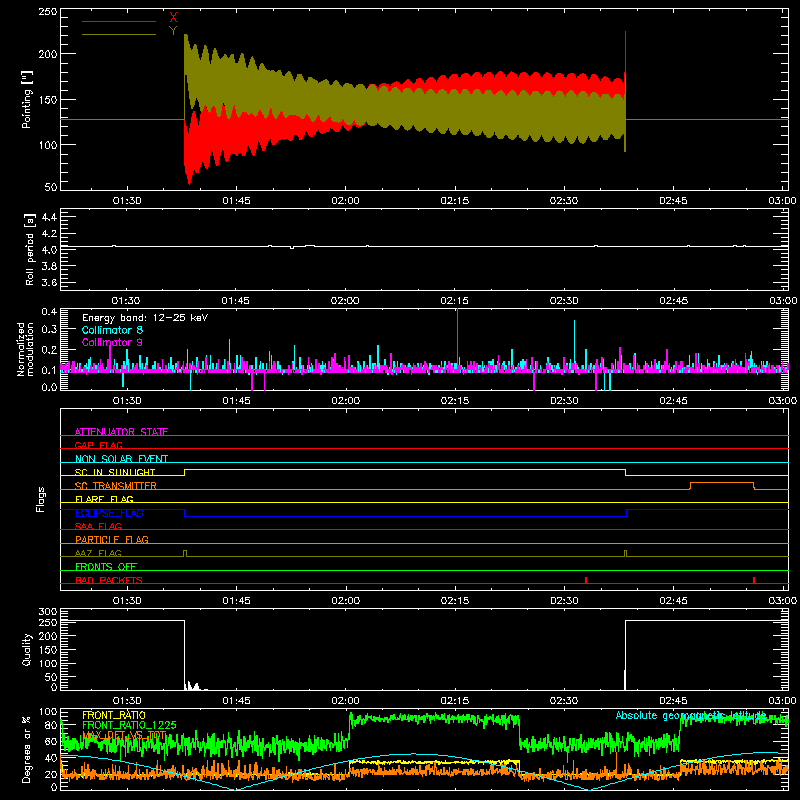Click the red X legend line
800x800 pixels.
[x=119, y=21]
